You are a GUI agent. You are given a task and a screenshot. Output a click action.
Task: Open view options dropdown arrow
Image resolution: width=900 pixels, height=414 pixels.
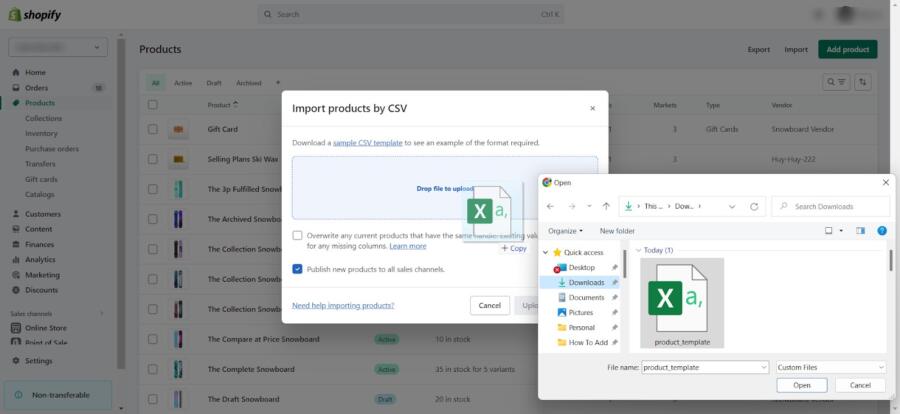[841, 231]
